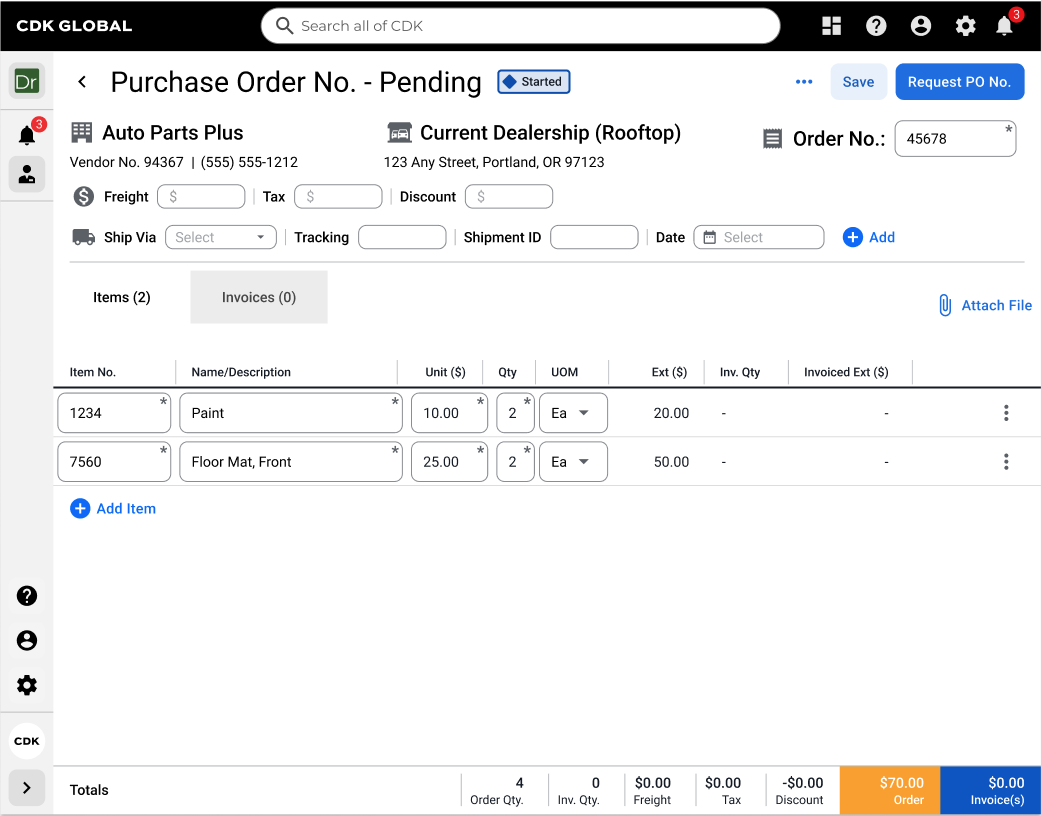1041x816 pixels.
Task: Click the CDK apps grid icon
Action: click(831, 25)
